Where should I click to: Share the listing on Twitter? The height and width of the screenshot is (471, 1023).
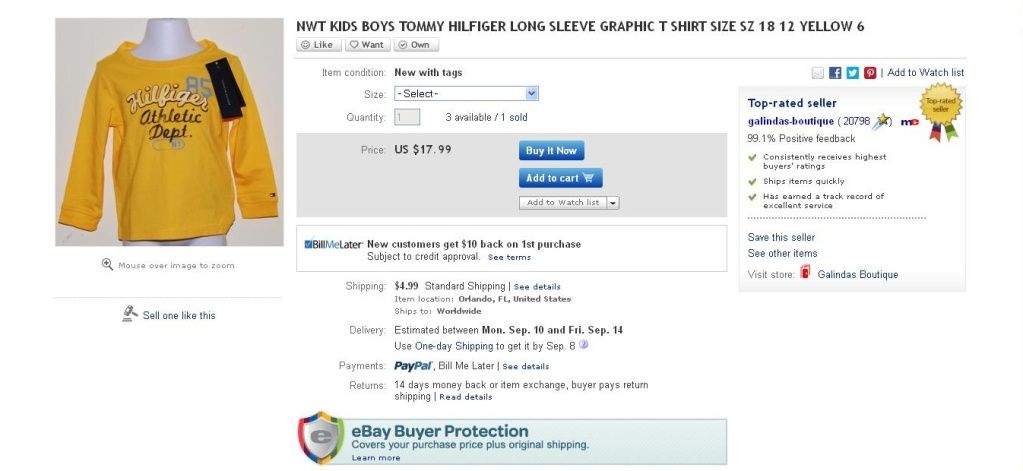[852, 73]
